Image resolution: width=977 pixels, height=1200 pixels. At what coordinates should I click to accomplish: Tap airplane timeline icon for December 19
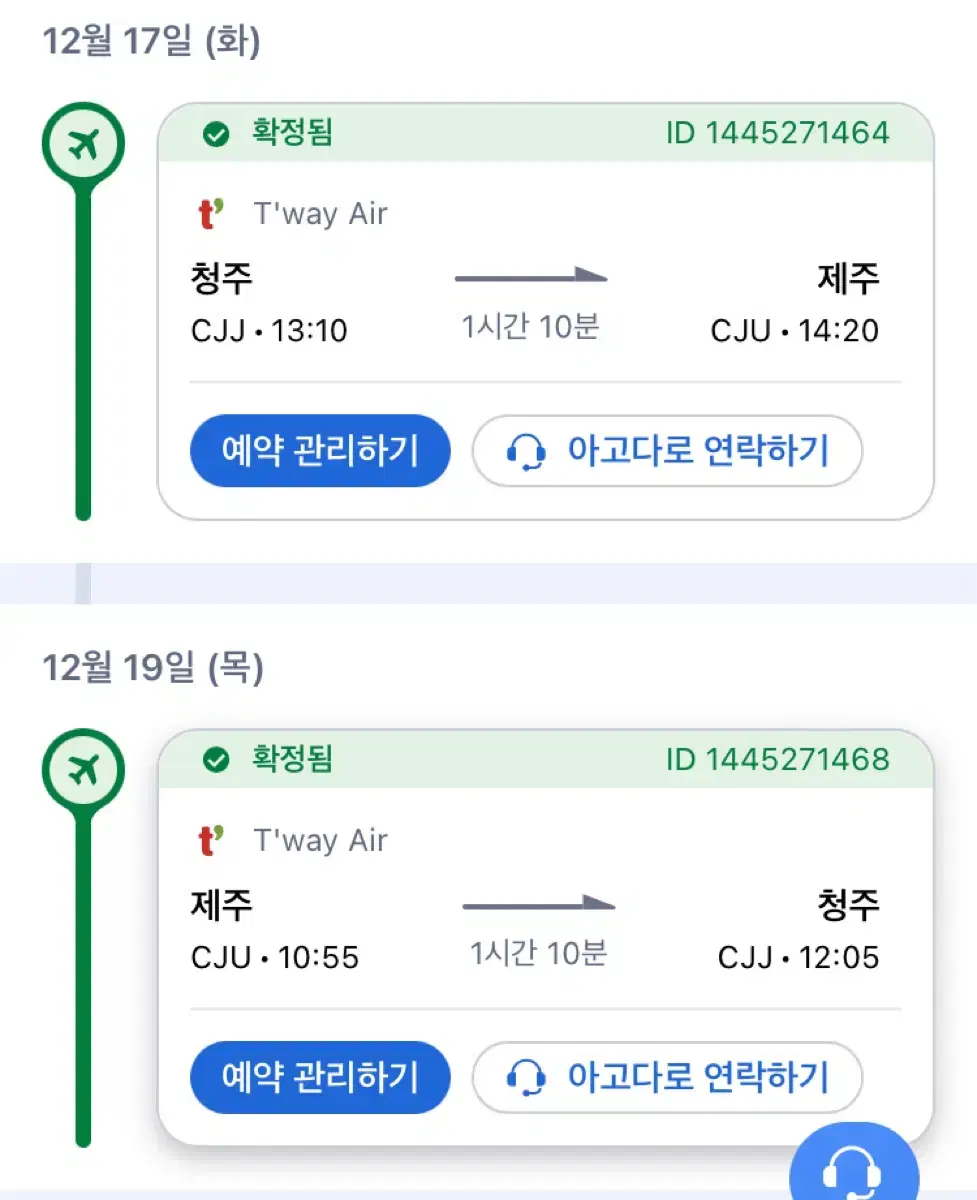click(83, 771)
